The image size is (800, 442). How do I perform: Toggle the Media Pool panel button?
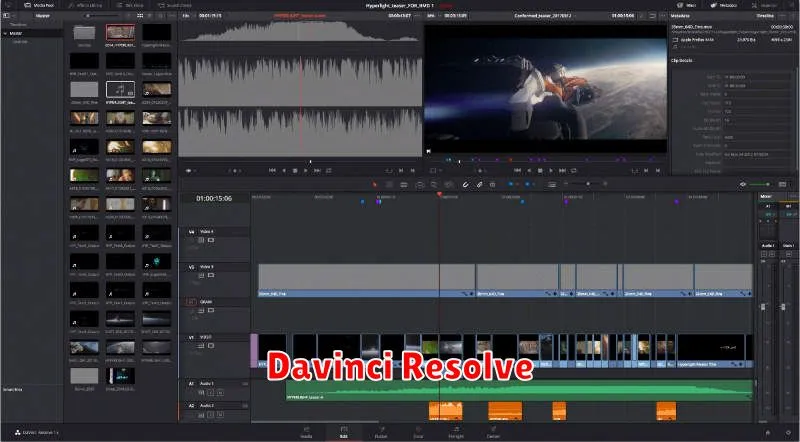tap(39, 5)
